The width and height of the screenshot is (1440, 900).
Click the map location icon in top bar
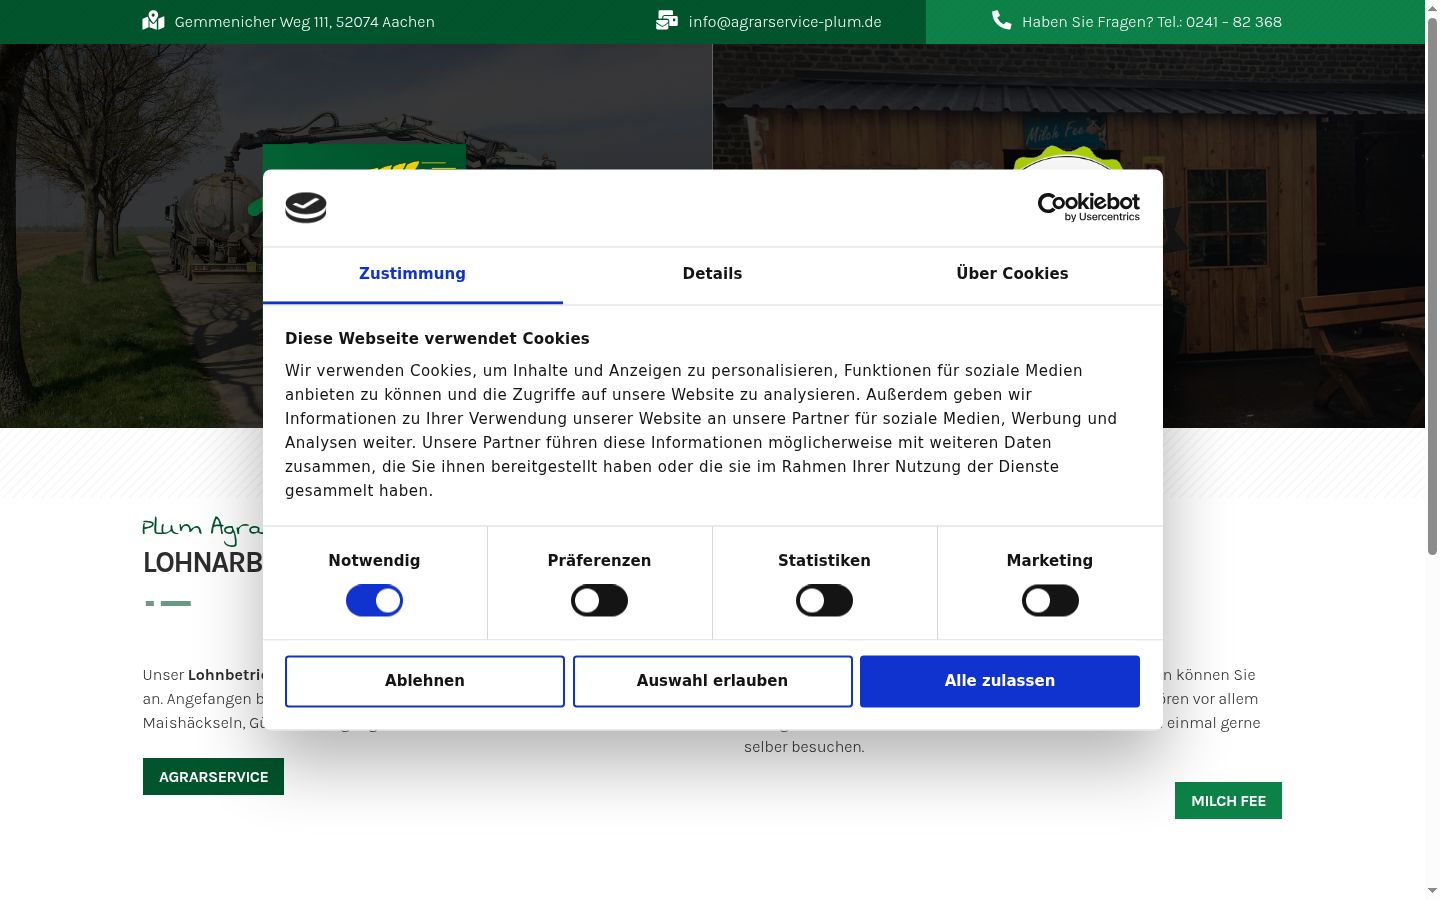153,21
